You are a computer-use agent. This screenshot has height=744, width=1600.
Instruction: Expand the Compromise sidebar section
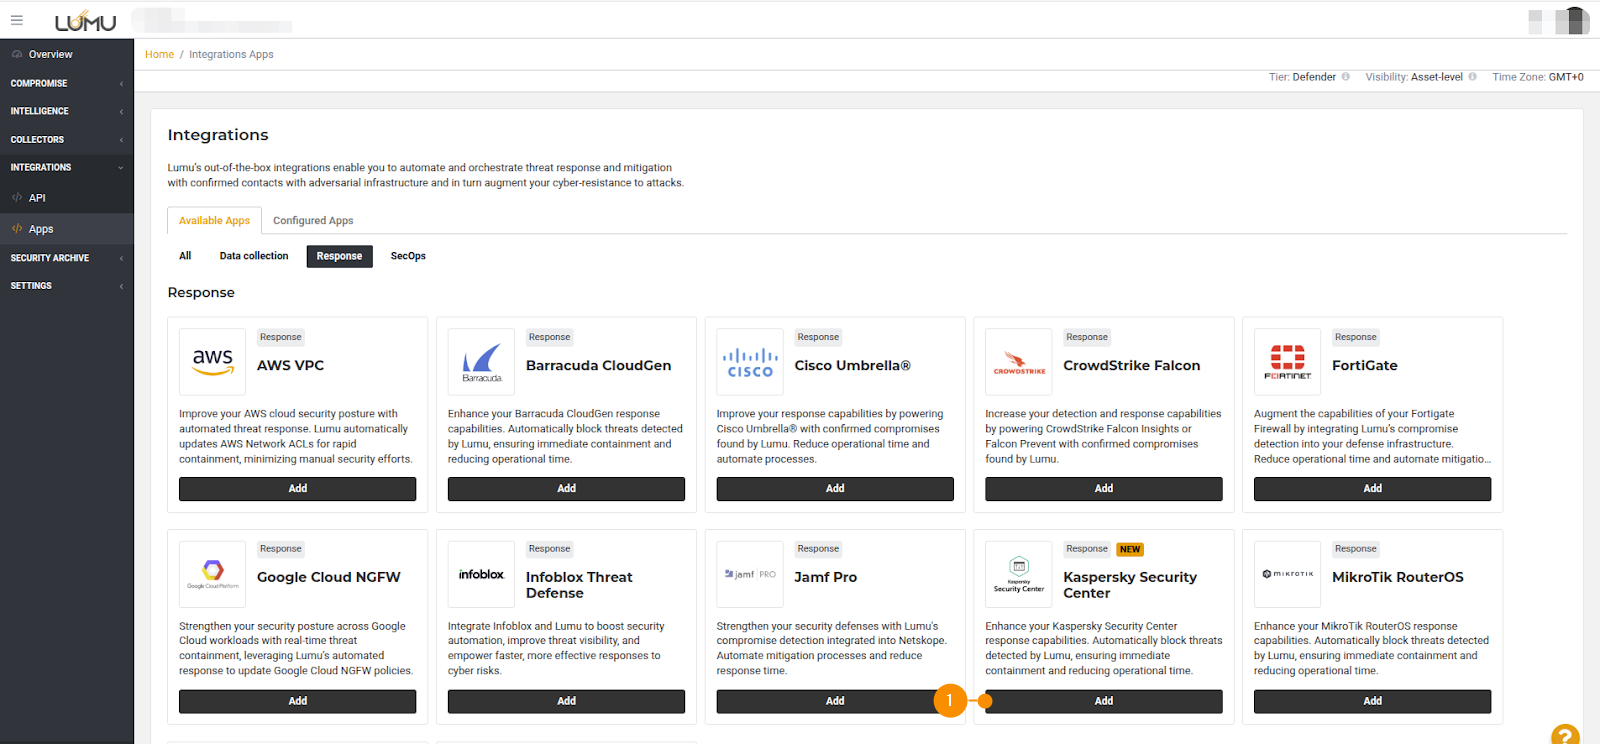pyautogui.click(x=66, y=83)
